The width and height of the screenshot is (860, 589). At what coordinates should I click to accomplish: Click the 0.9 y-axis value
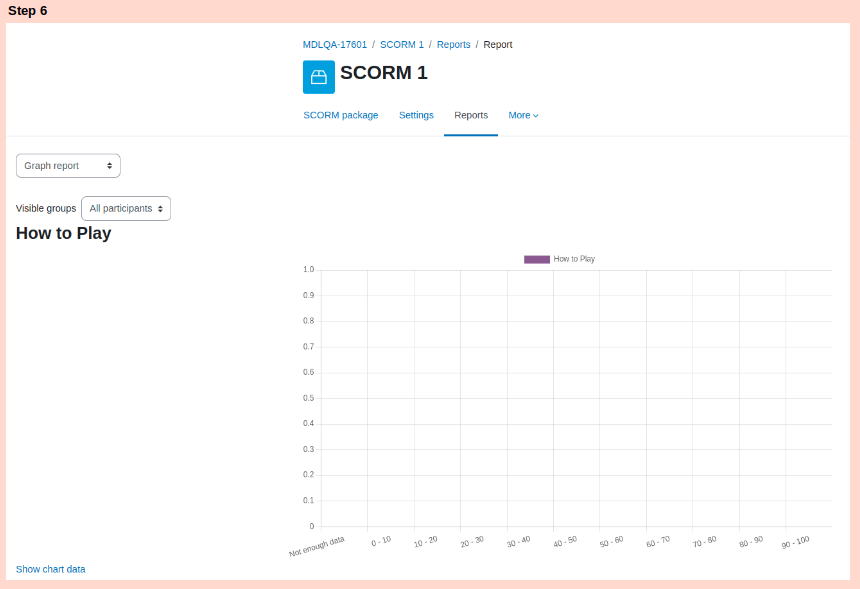tap(308, 295)
